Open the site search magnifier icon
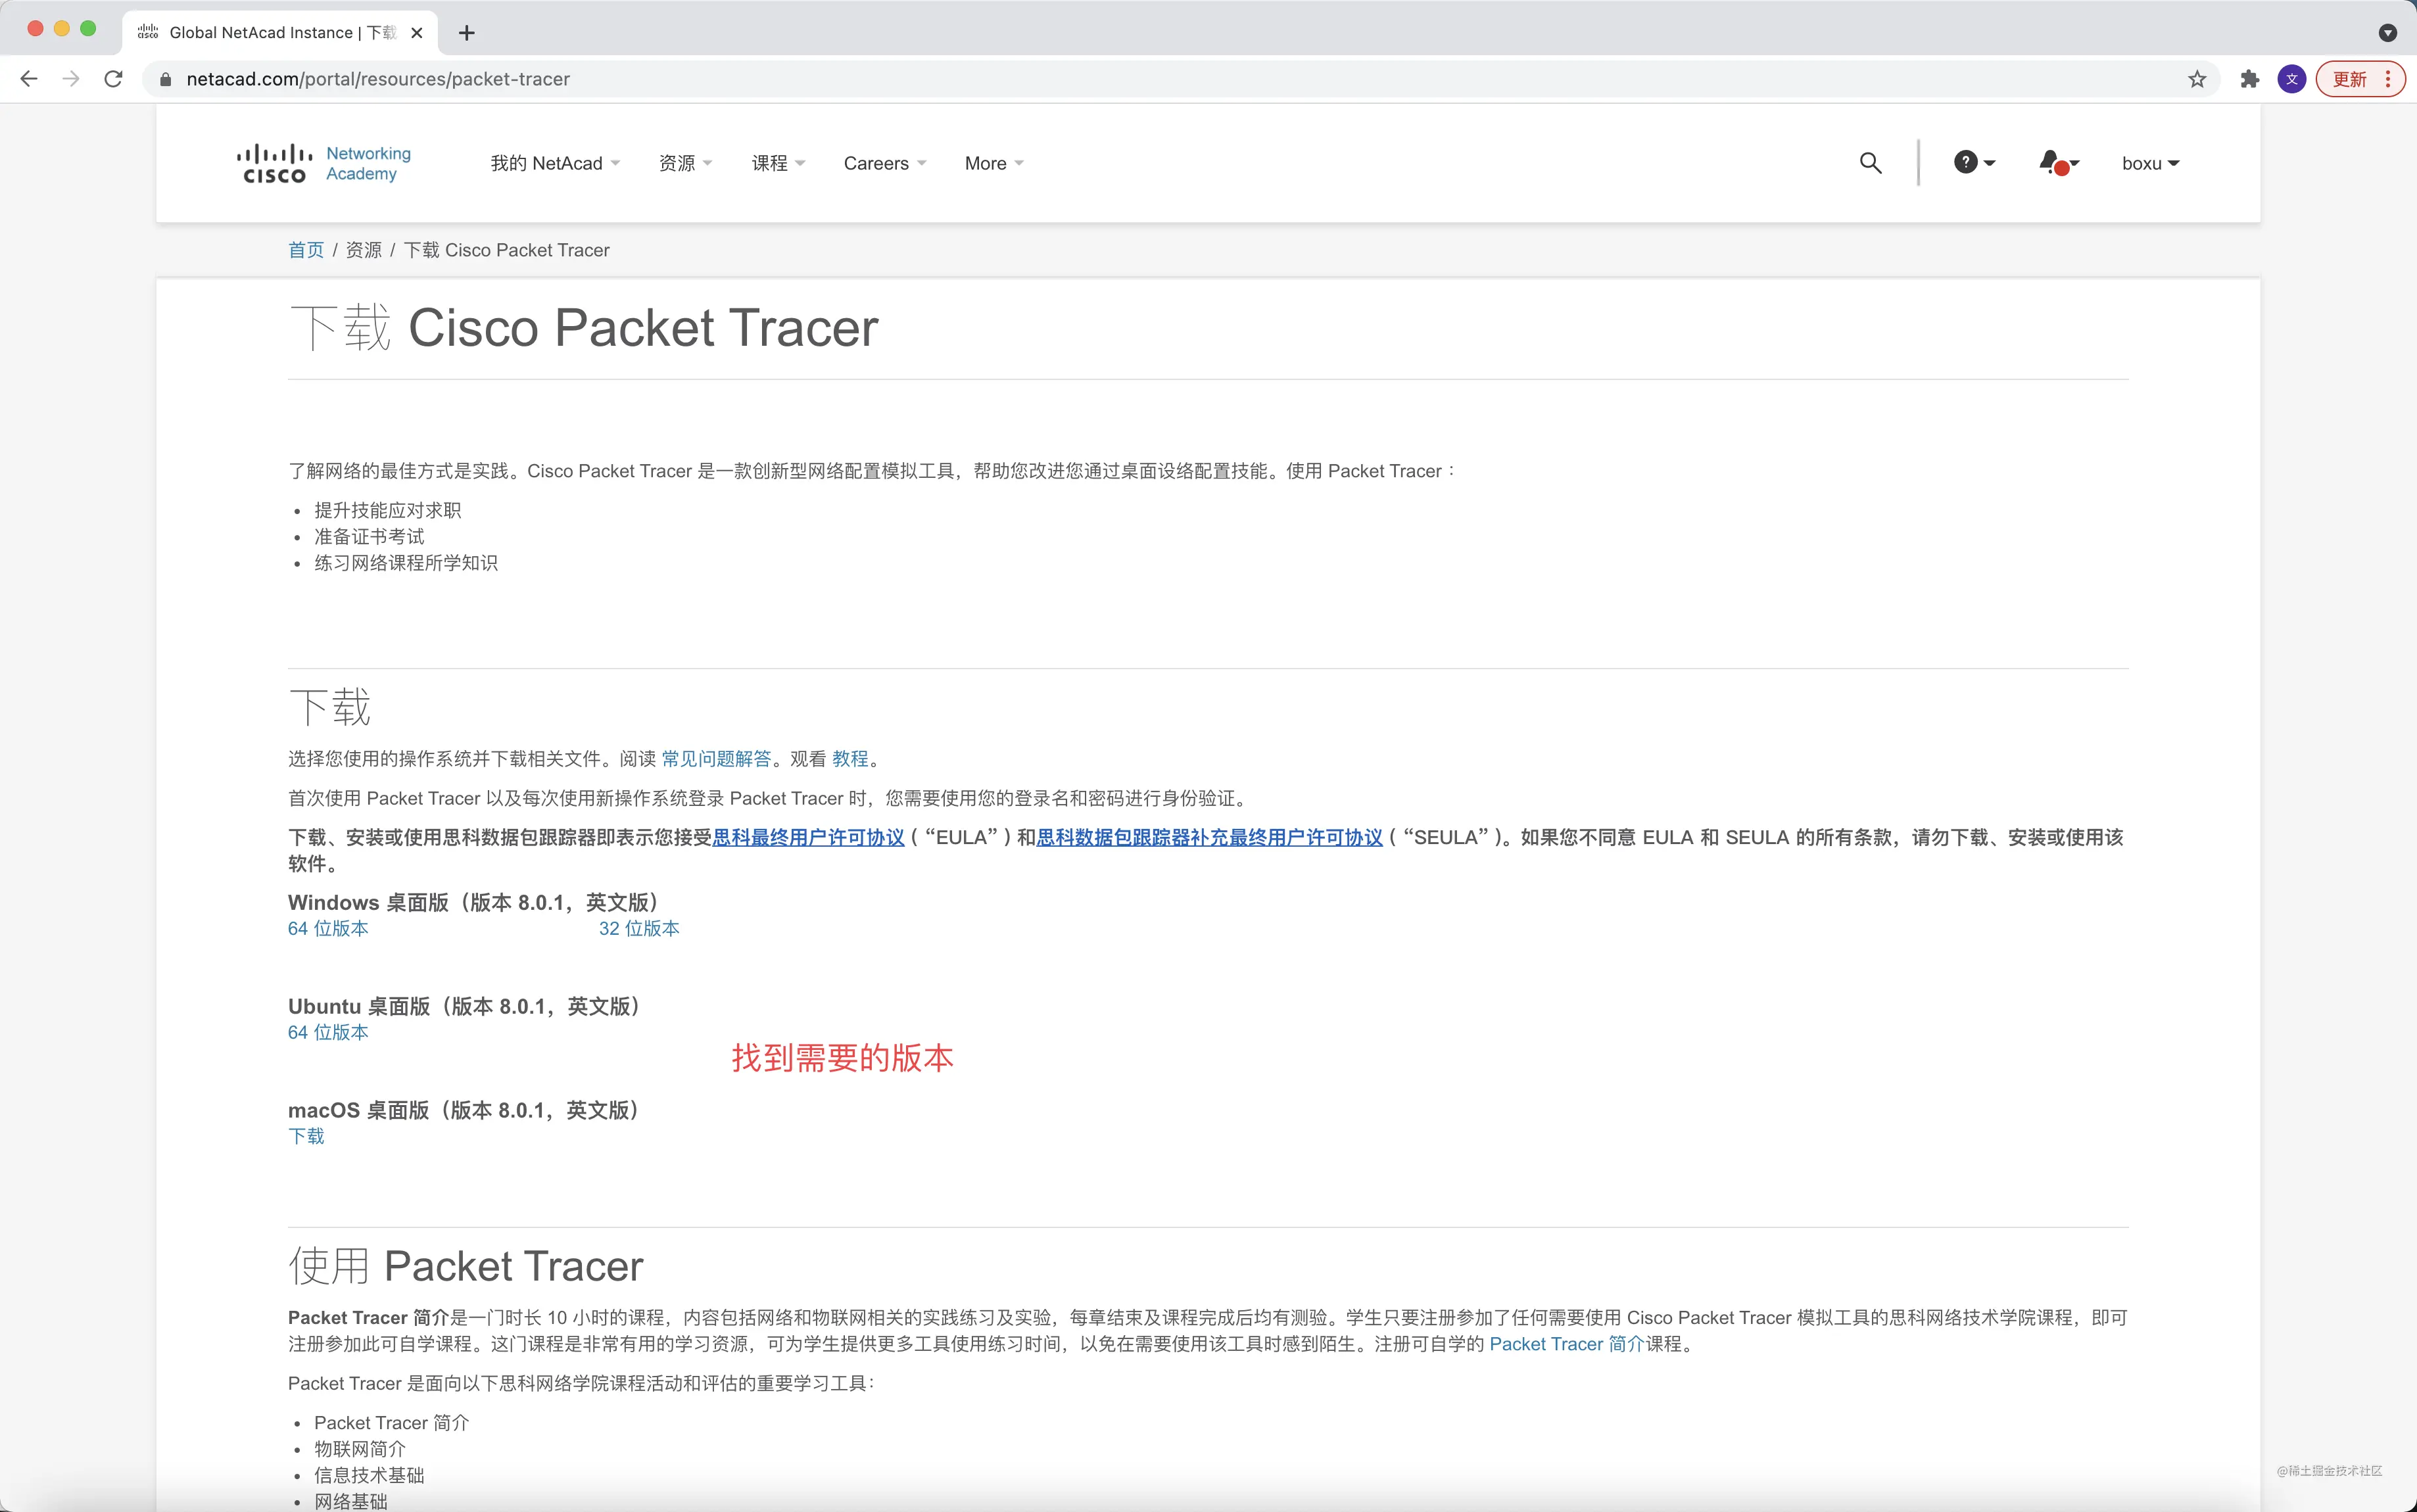The width and height of the screenshot is (2417, 1512). [1870, 163]
